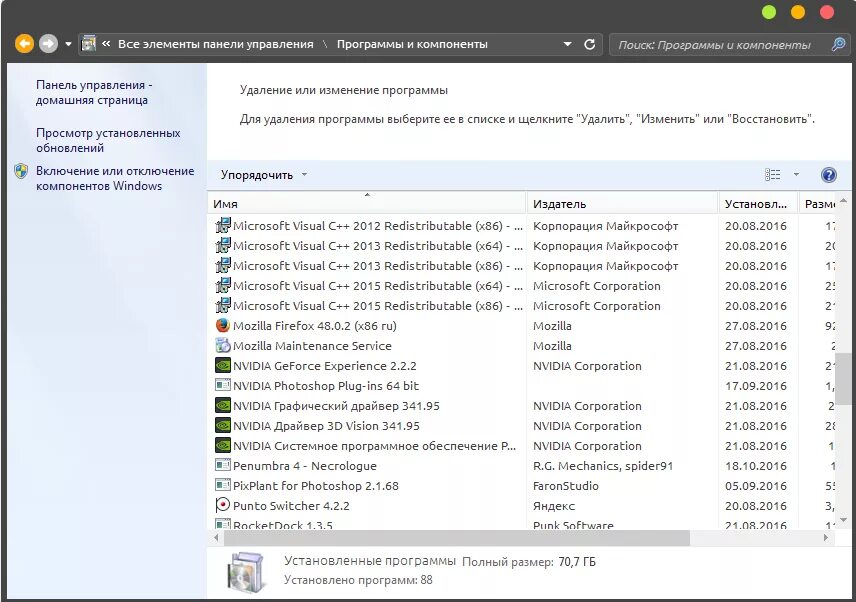This screenshot has height=602, width=856.
Task: Open address bar history dropdown arrow
Action: 568,44
